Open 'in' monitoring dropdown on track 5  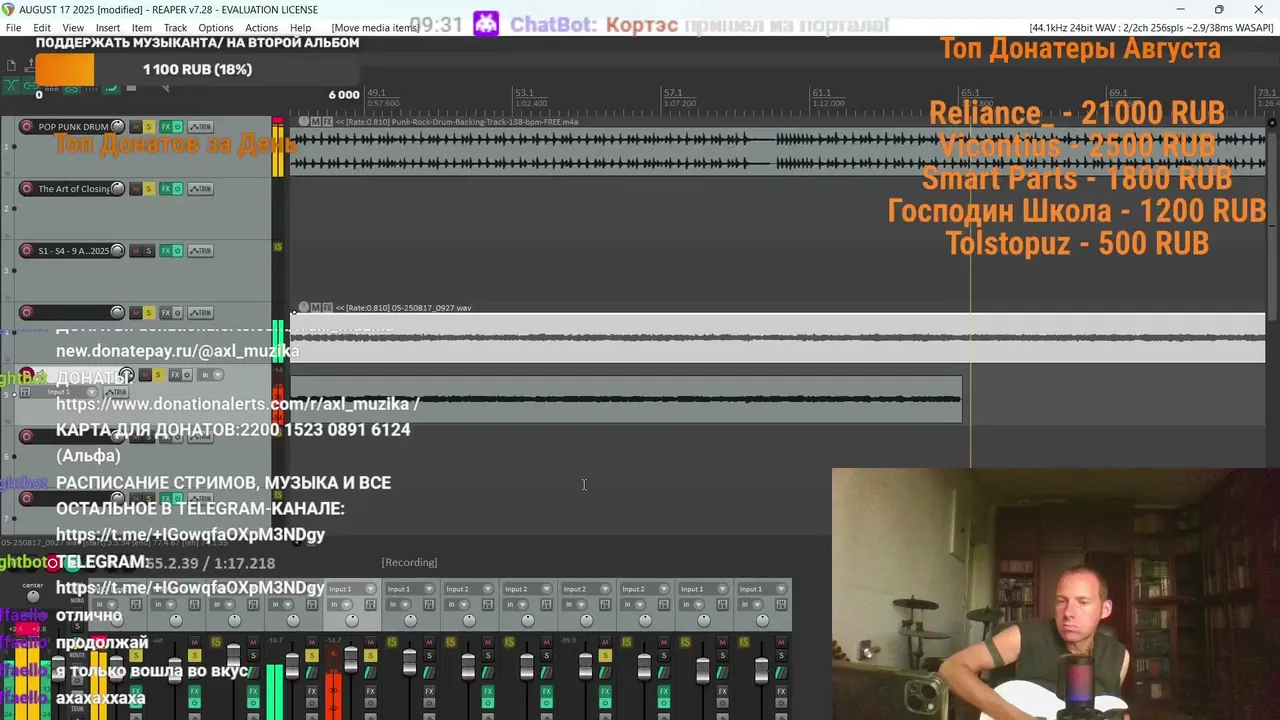tap(211, 375)
